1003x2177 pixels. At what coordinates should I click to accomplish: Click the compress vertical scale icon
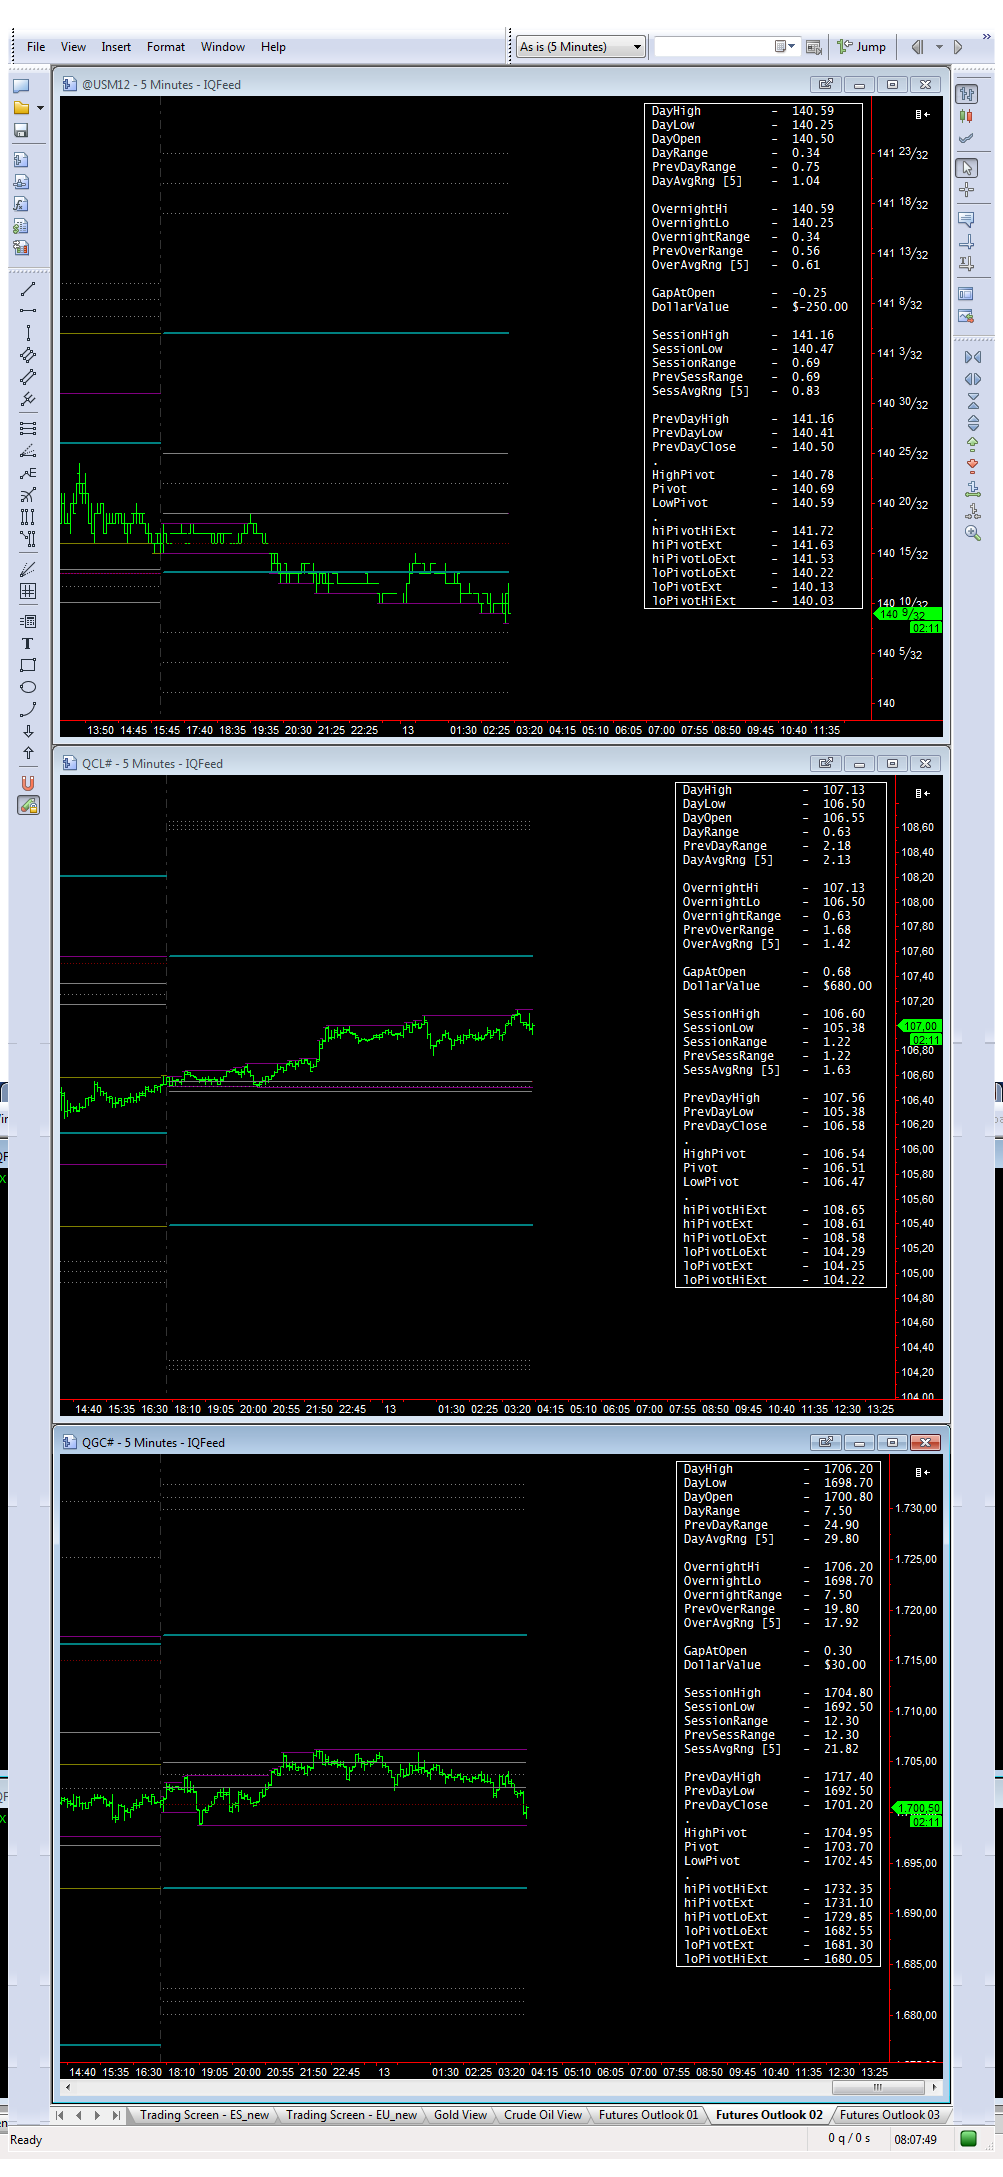click(x=973, y=401)
